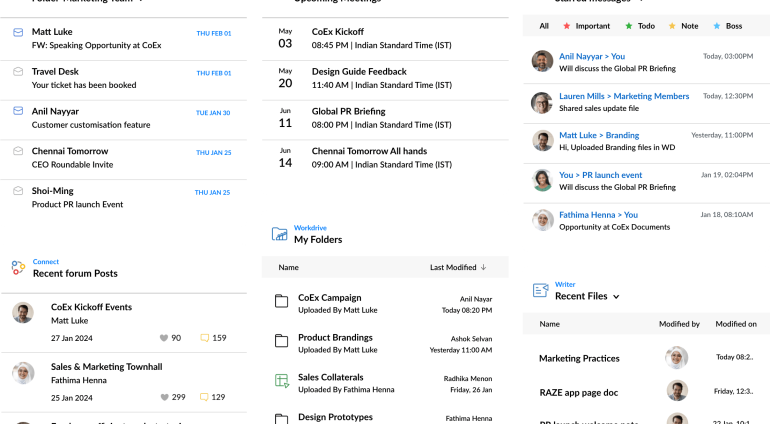Sort by Last Modified column arrow
This screenshot has width=770, height=424.
484,268
